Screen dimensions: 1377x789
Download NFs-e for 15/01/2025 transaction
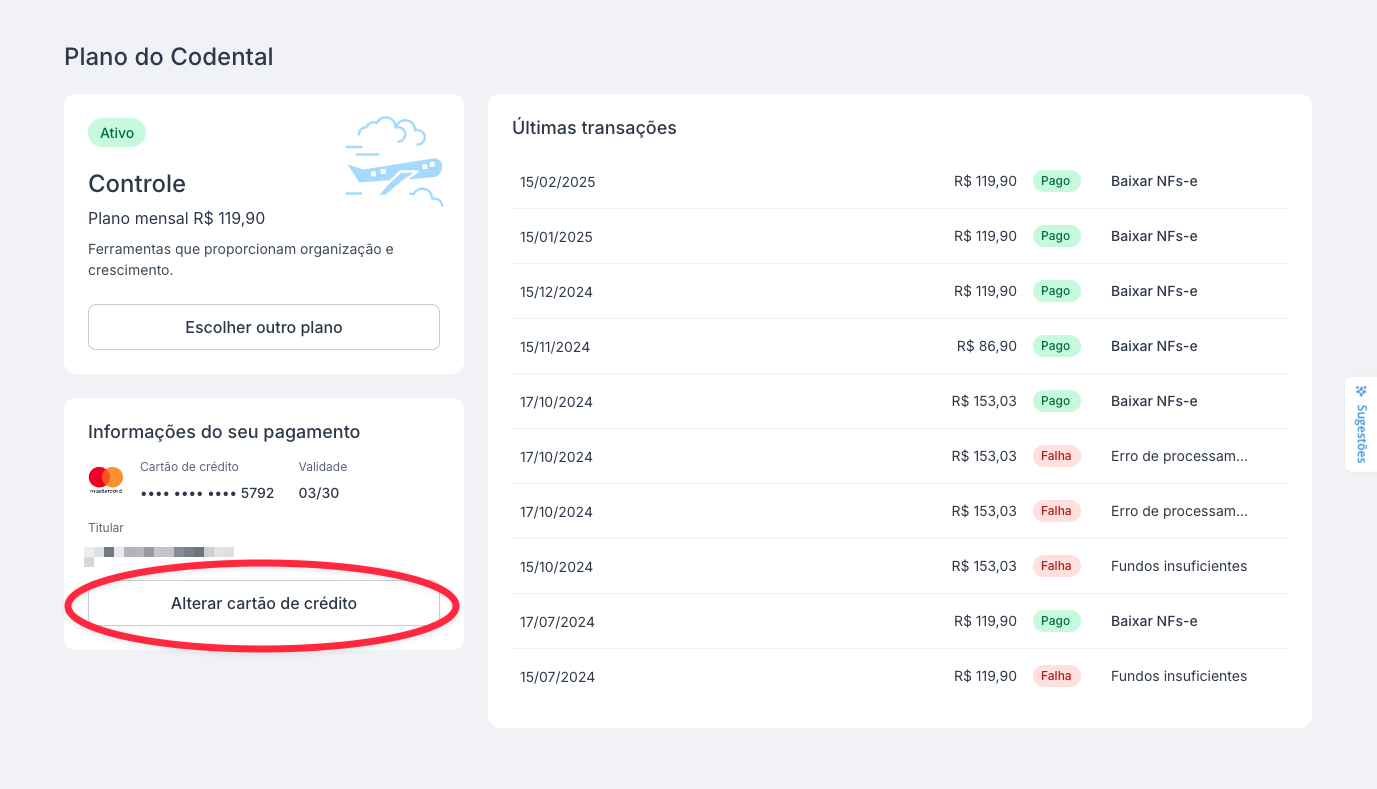coord(1153,236)
